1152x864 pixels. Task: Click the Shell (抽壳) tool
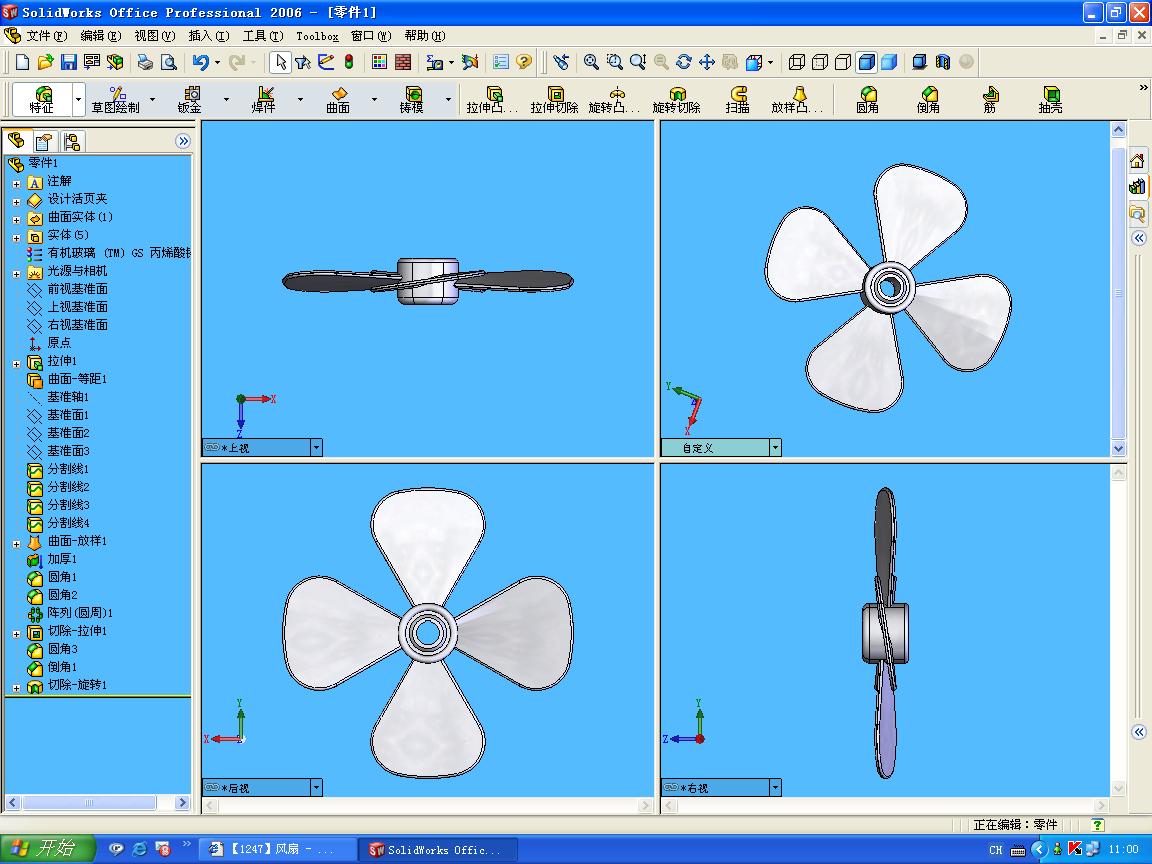click(x=1051, y=99)
